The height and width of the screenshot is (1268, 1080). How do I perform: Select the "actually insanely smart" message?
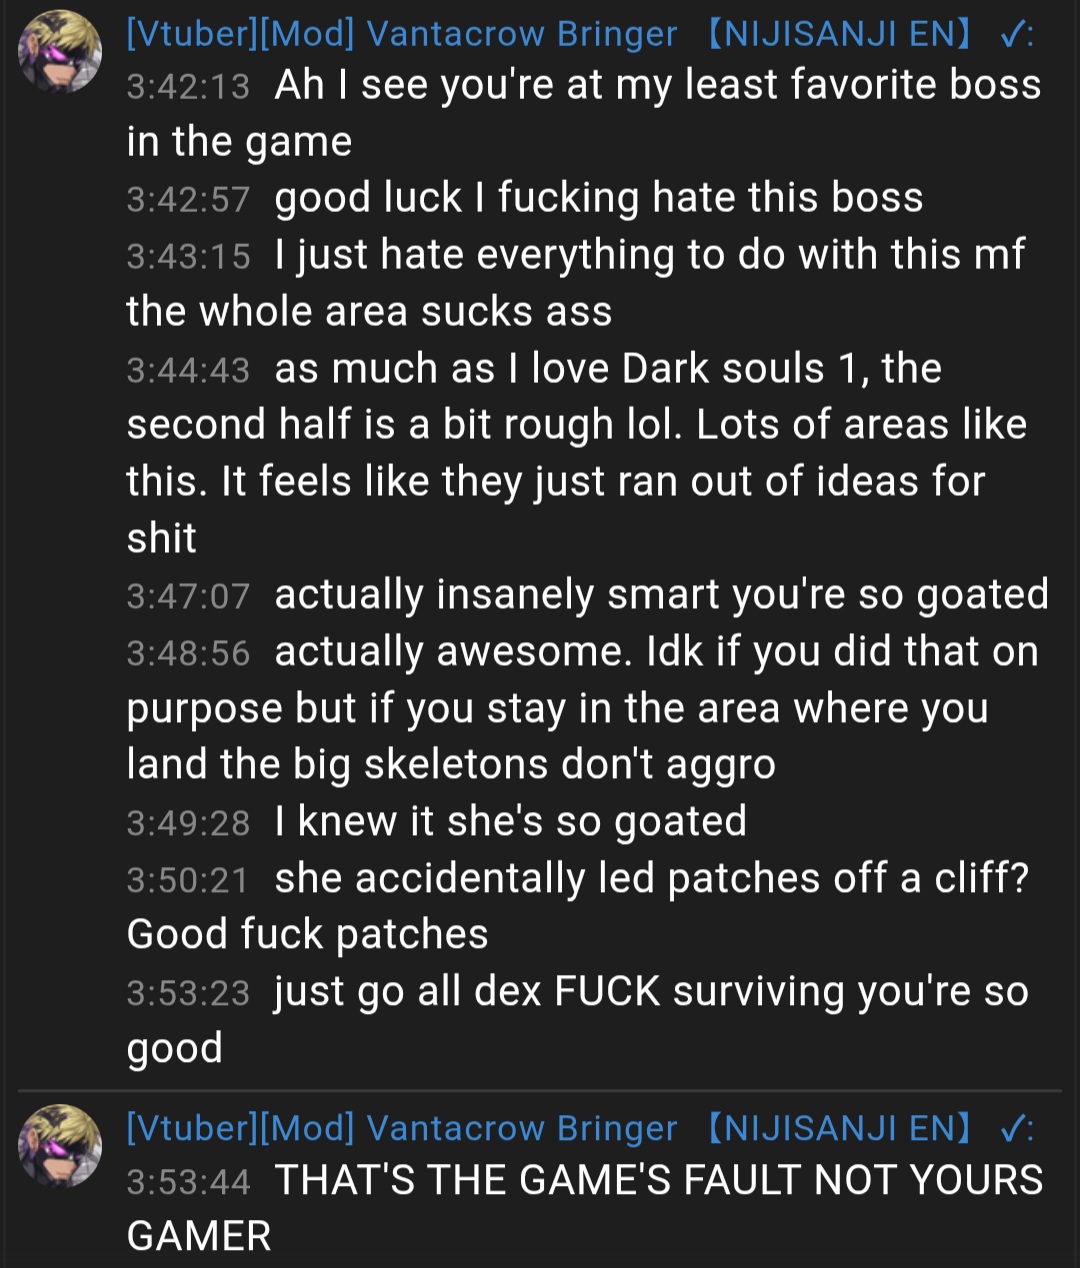588,595
